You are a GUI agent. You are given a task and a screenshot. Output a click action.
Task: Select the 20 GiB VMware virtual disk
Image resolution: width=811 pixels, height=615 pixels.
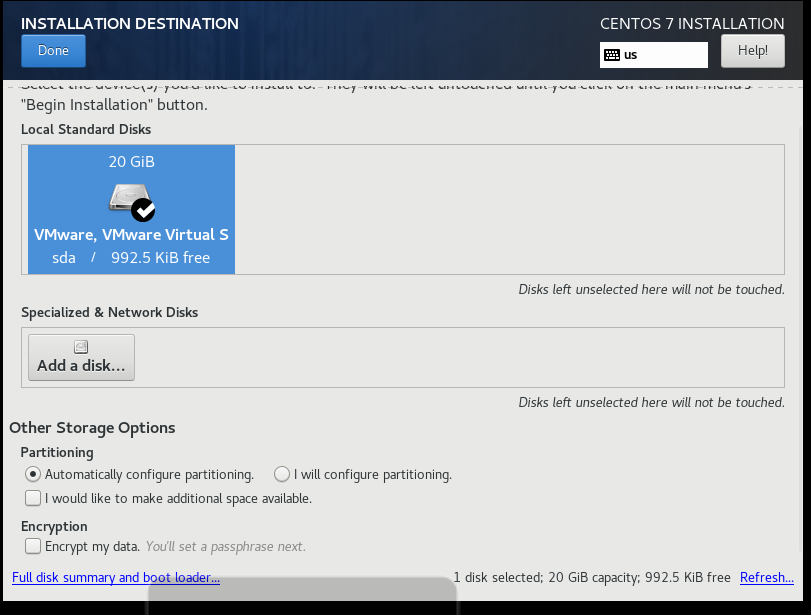[131, 209]
